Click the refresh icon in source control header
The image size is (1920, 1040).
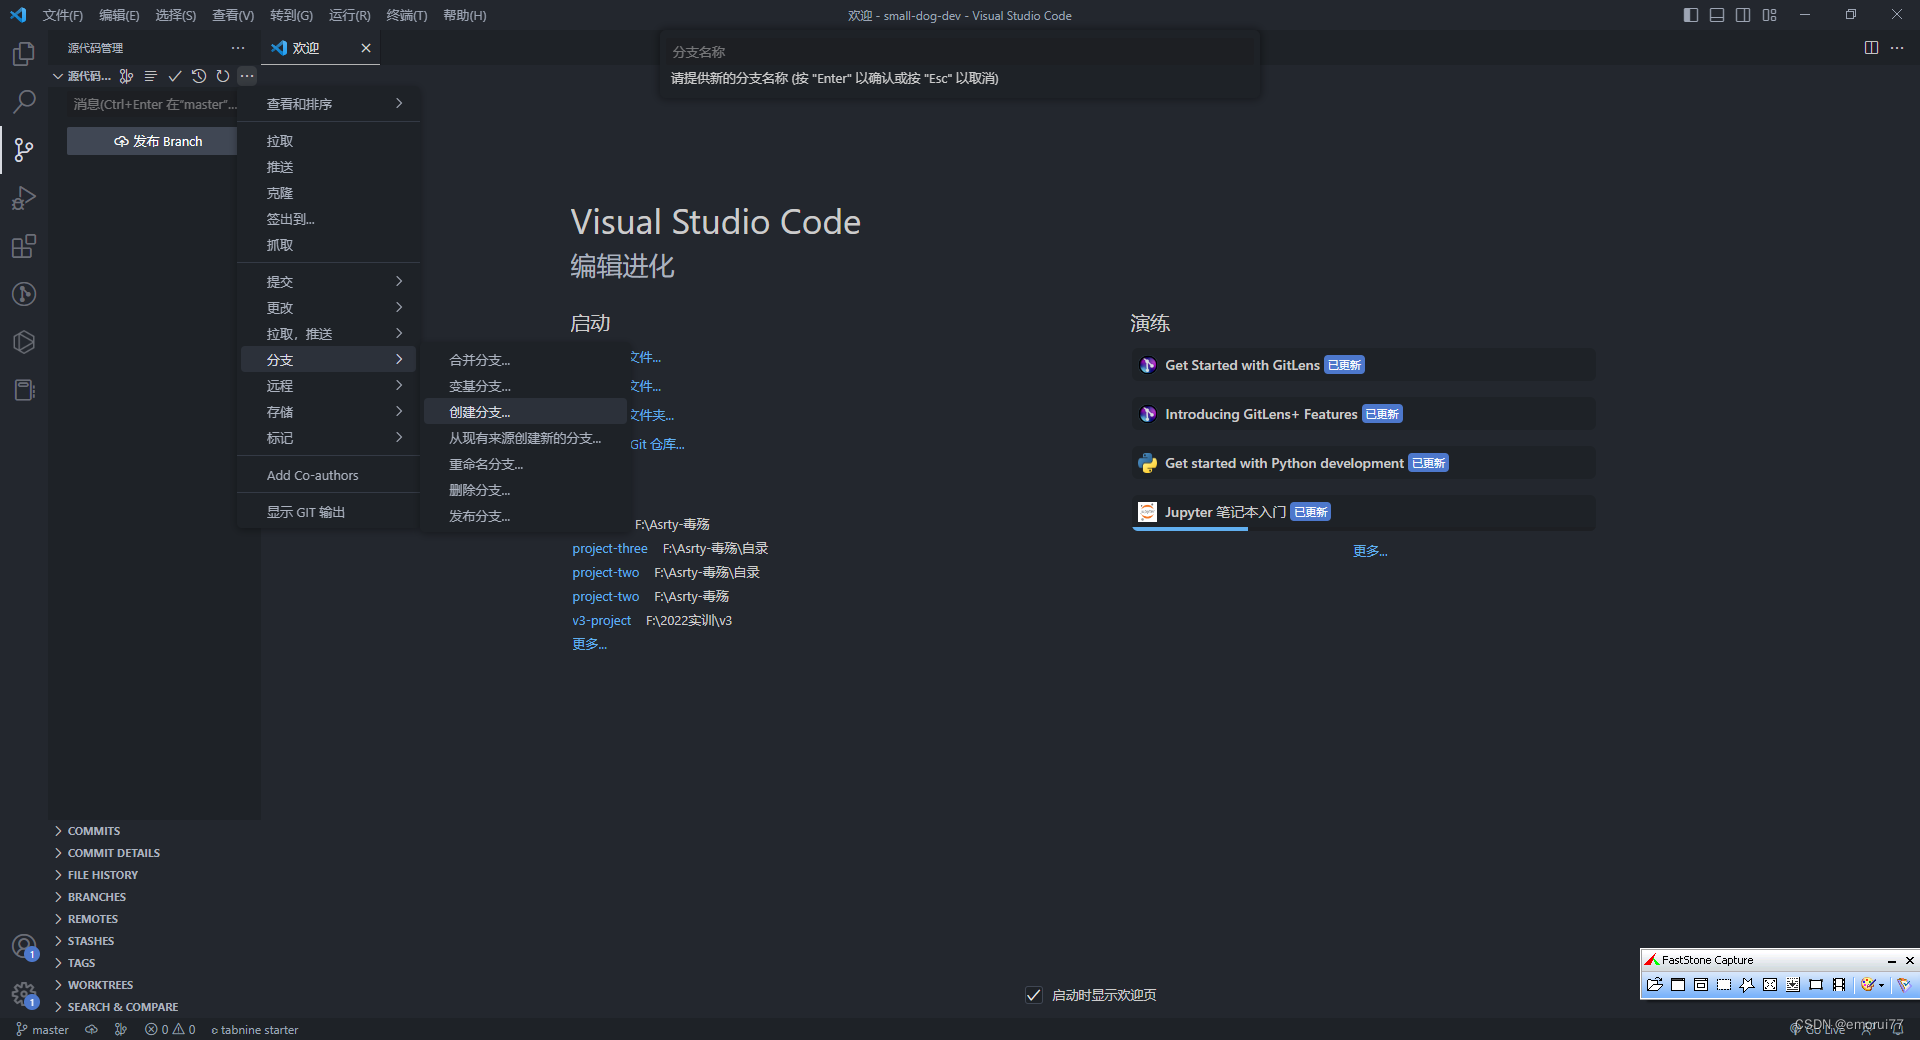point(223,76)
